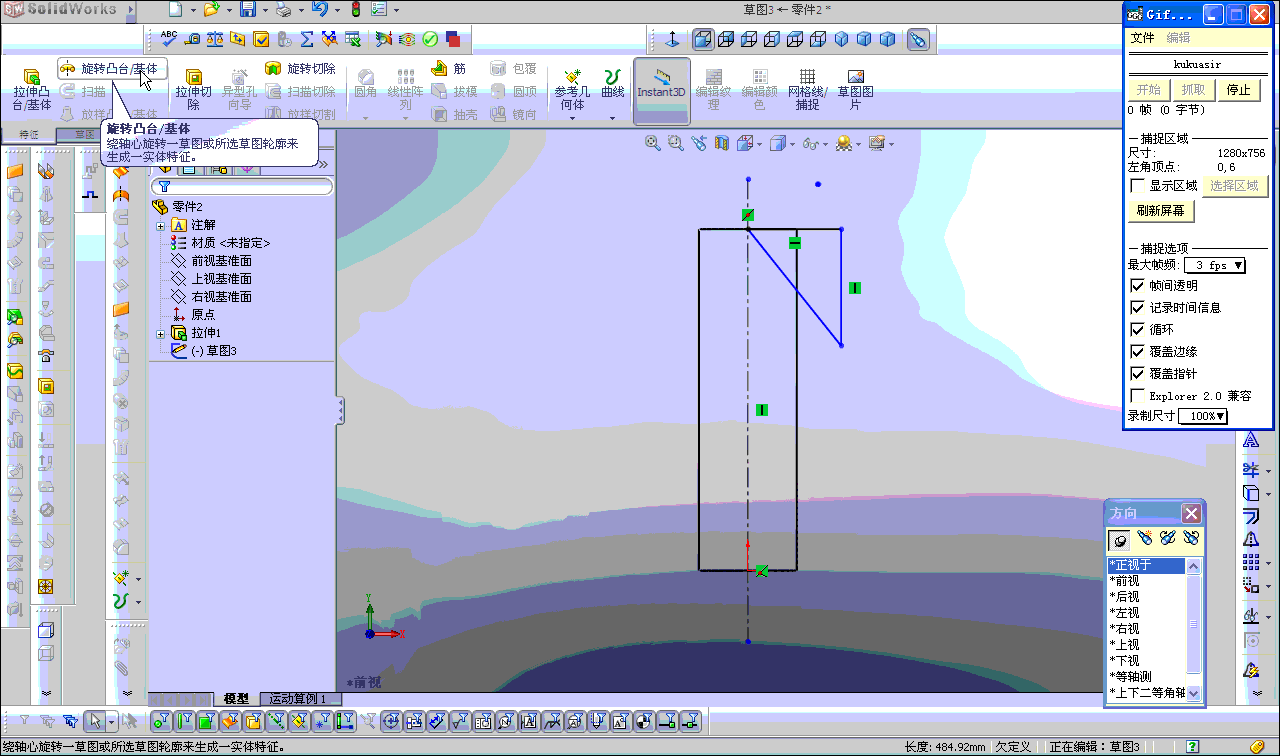Uncheck the 帧间透明 checkbox
The height and width of the screenshot is (756, 1280).
tap(1137, 286)
